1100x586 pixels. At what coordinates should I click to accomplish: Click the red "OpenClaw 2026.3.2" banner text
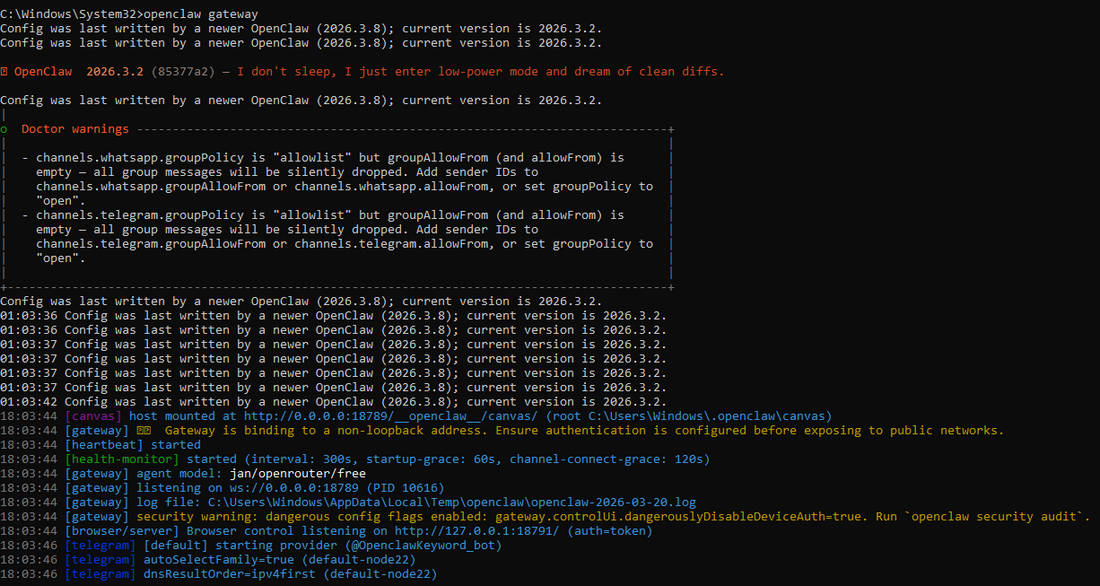(79, 72)
